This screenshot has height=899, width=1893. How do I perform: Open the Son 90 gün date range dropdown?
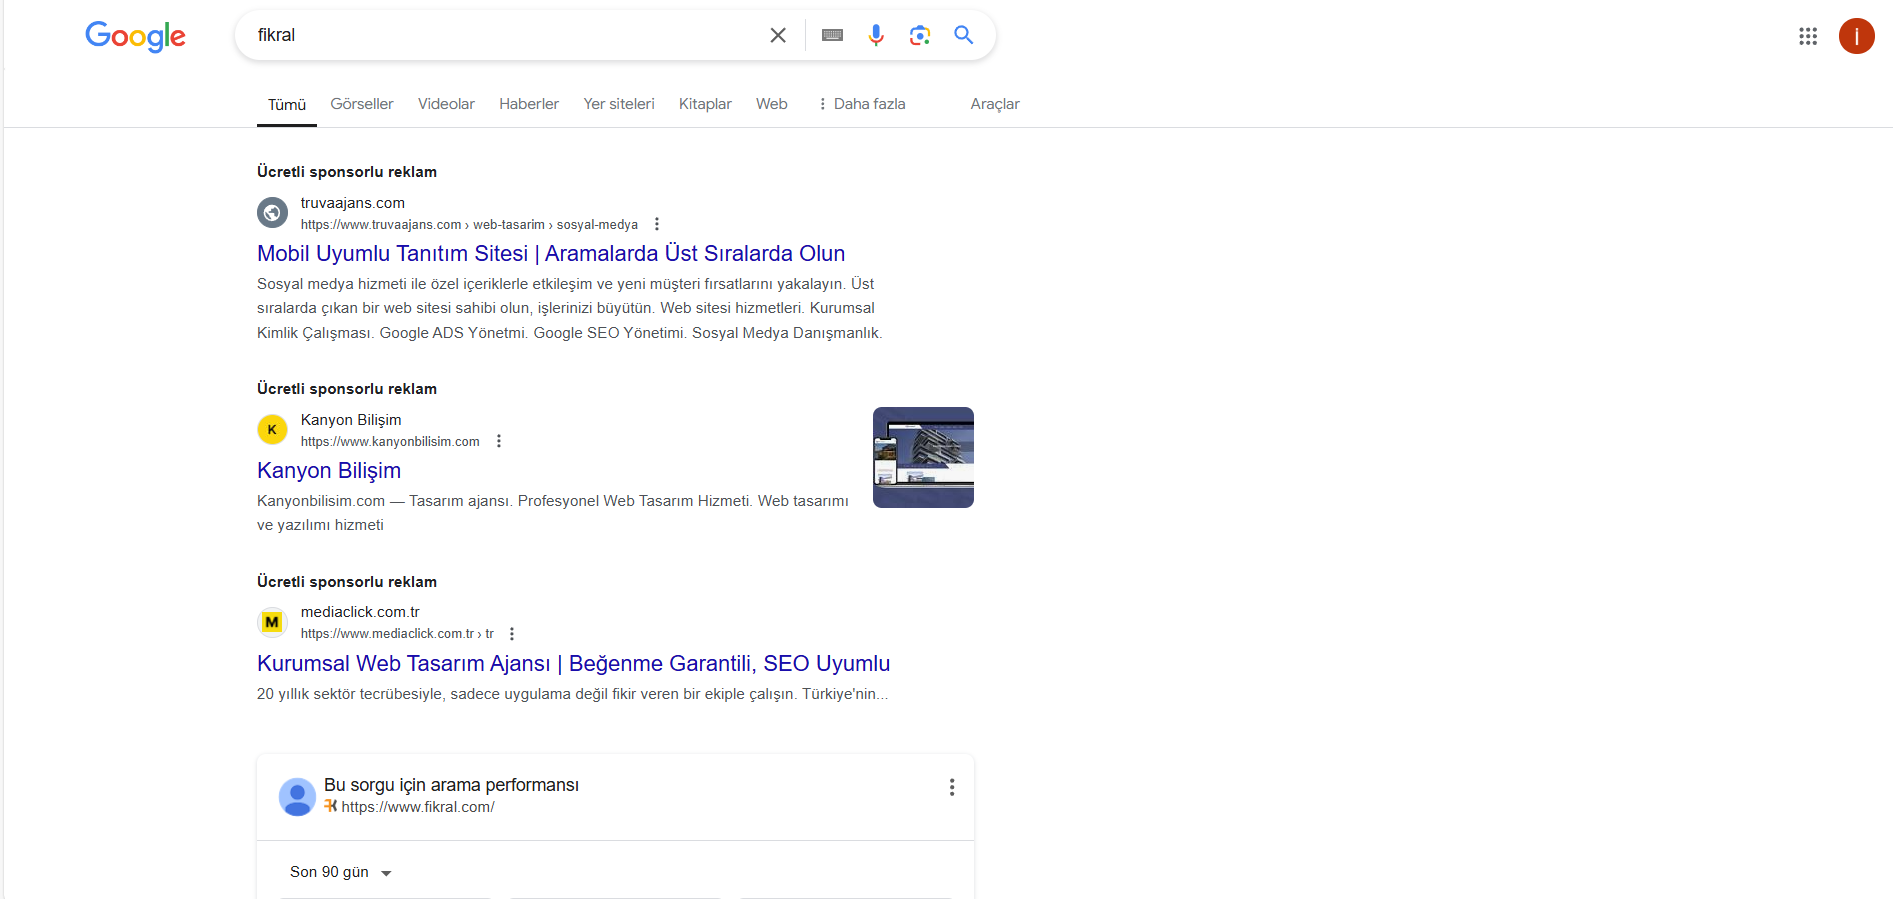pyautogui.click(x=341, y=872)
